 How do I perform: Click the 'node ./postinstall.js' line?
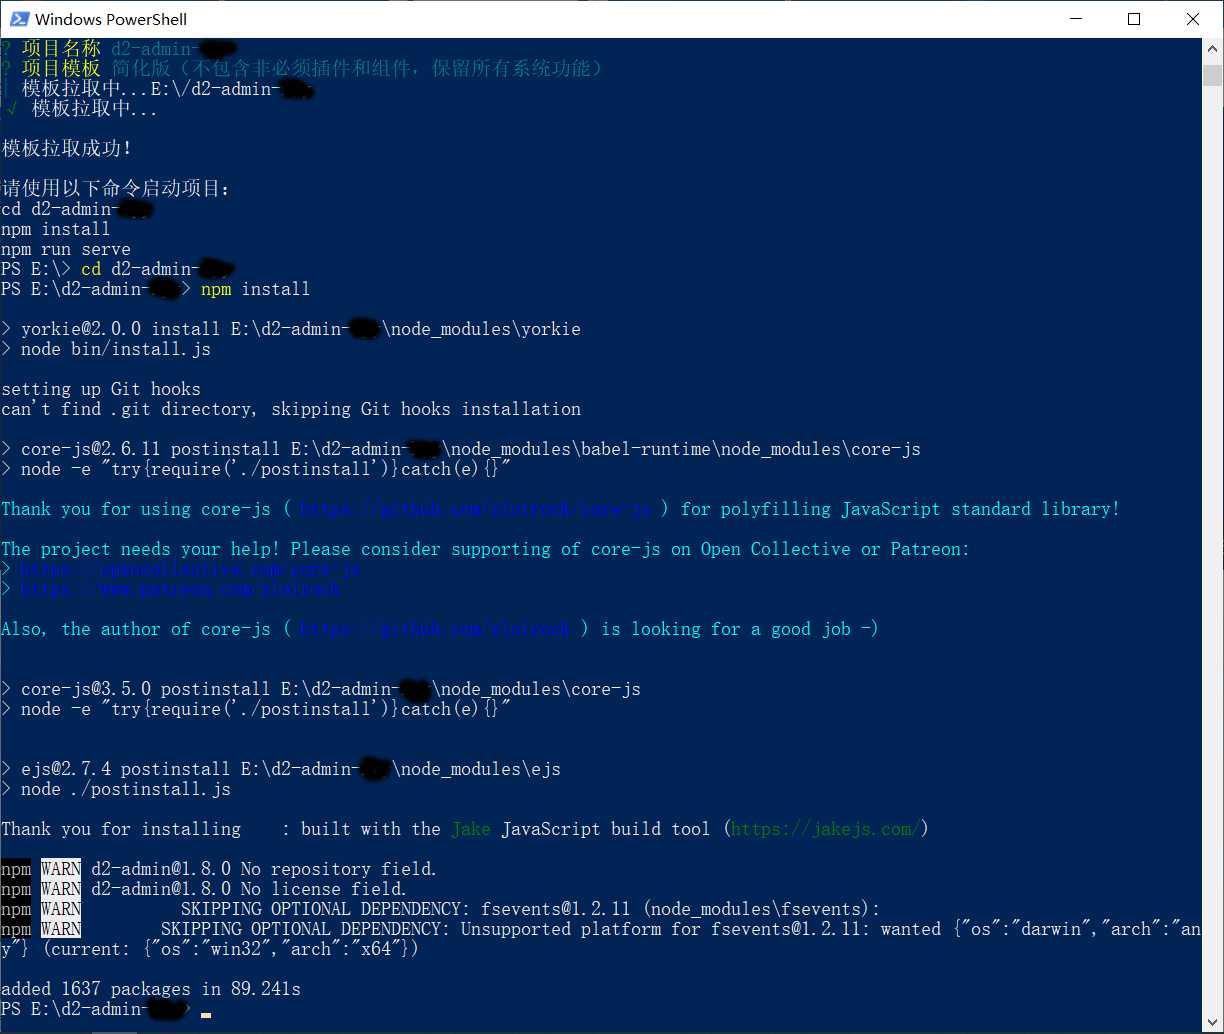point(116,789)
